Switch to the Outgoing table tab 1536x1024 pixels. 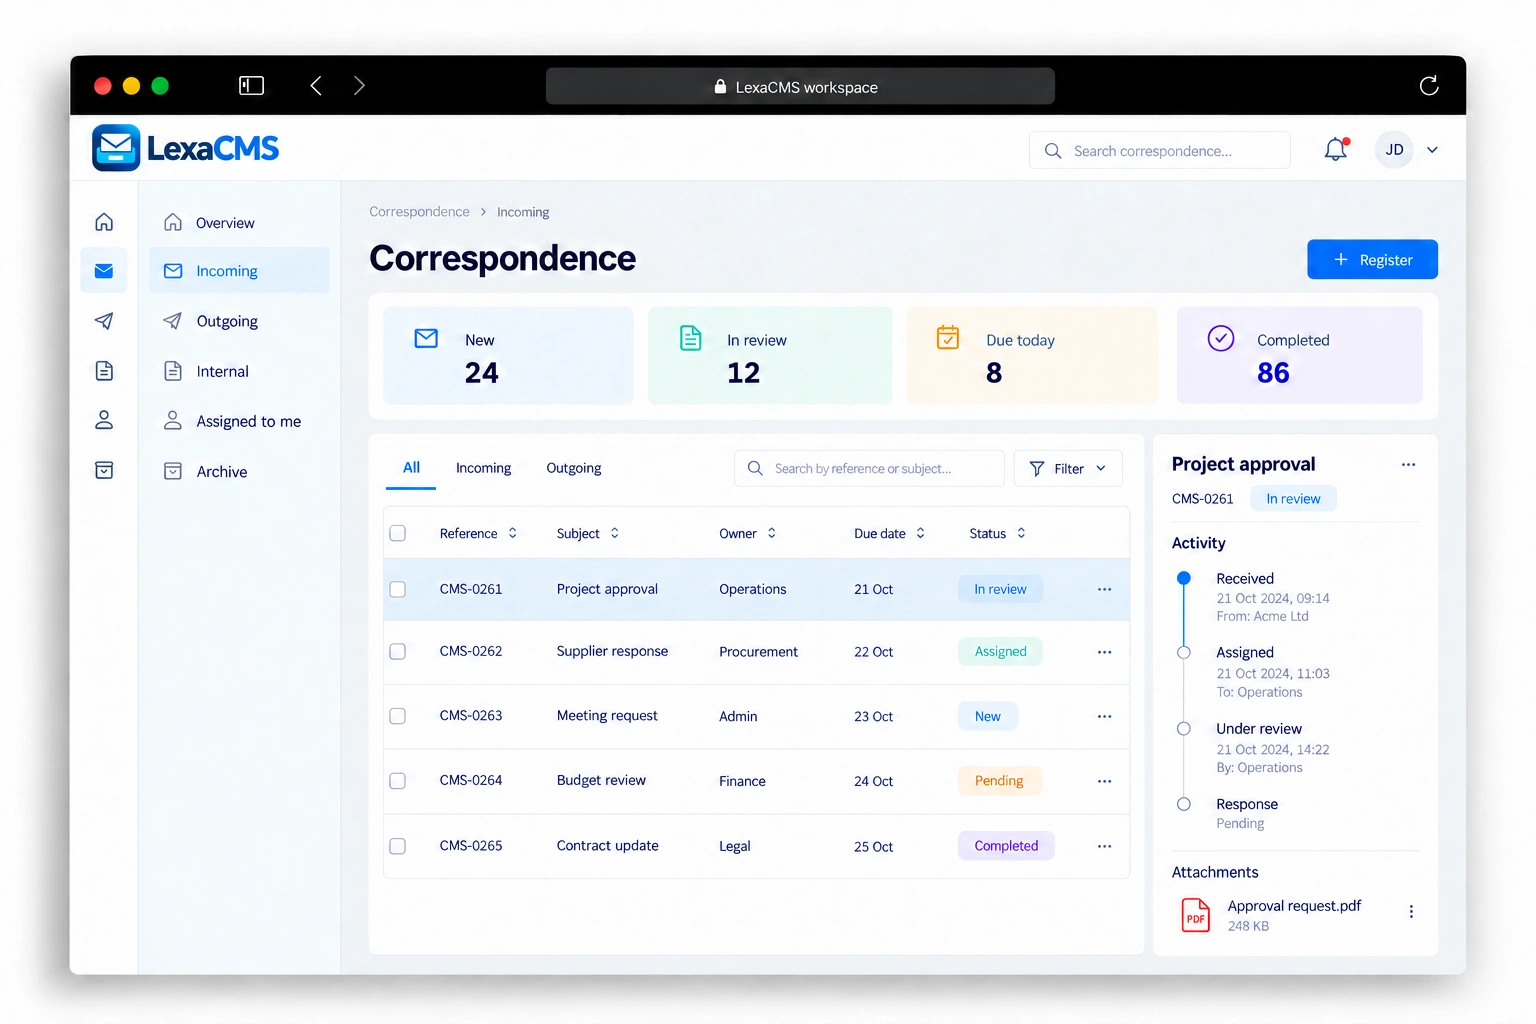574,468
